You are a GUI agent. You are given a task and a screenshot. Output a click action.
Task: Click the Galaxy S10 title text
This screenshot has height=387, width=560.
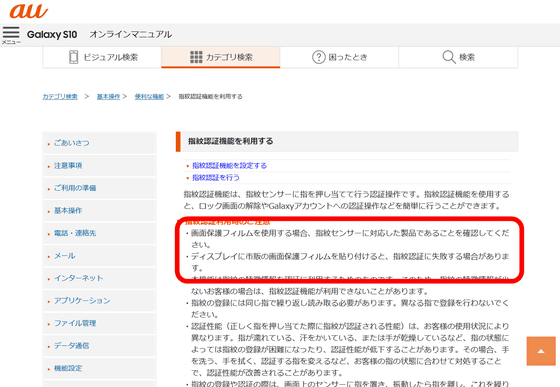[x=52, y=35]
